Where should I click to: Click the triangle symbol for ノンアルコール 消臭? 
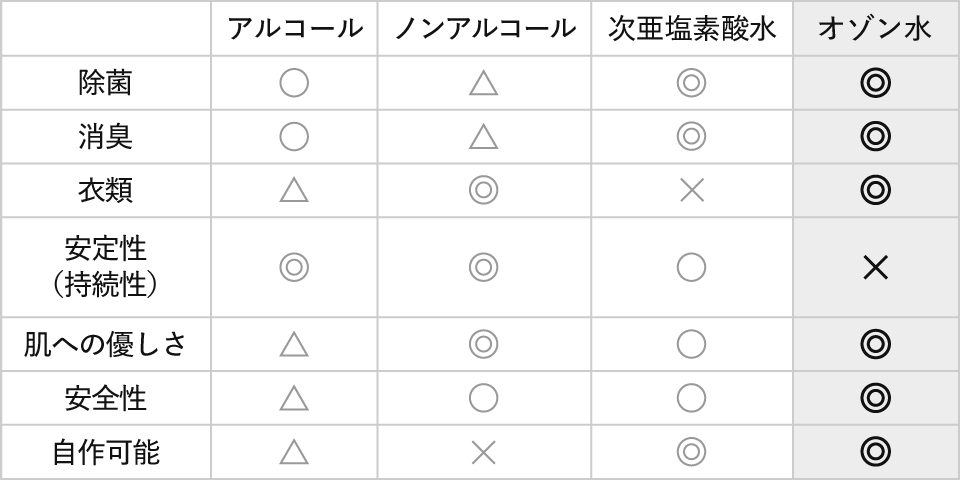[483, 137]
